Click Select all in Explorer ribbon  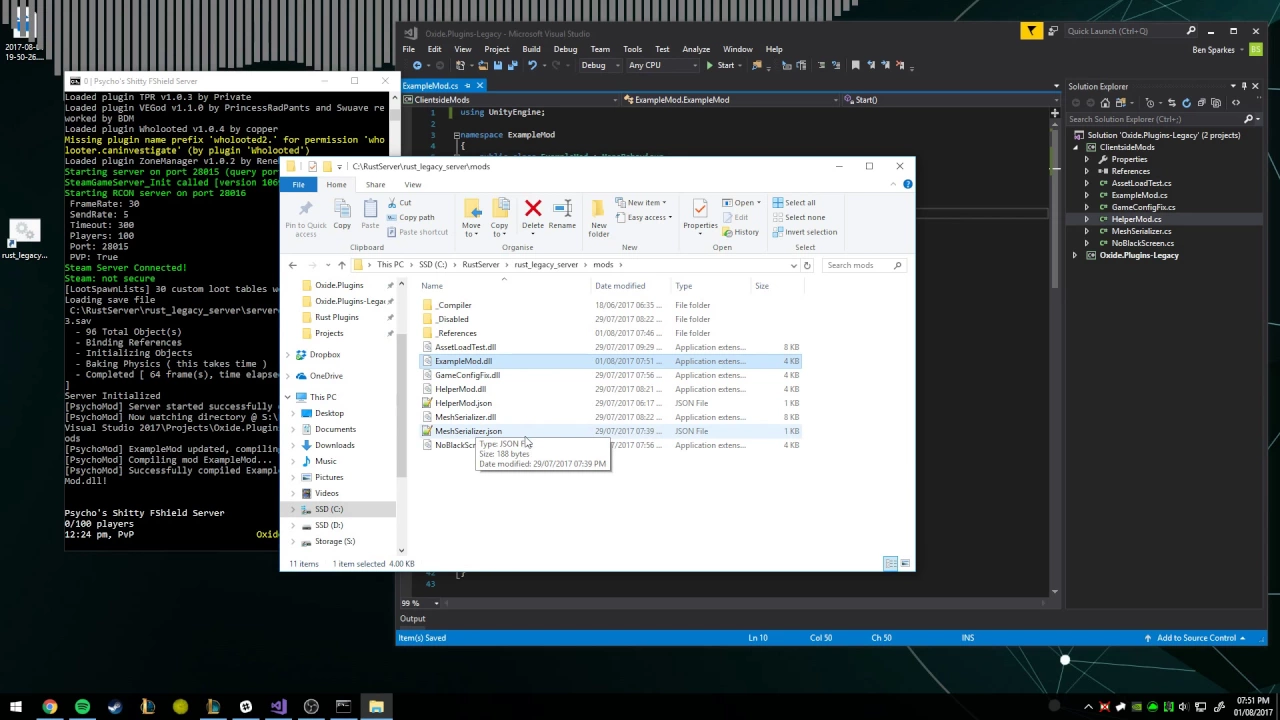pyautogui.click(x=794, y=203)
